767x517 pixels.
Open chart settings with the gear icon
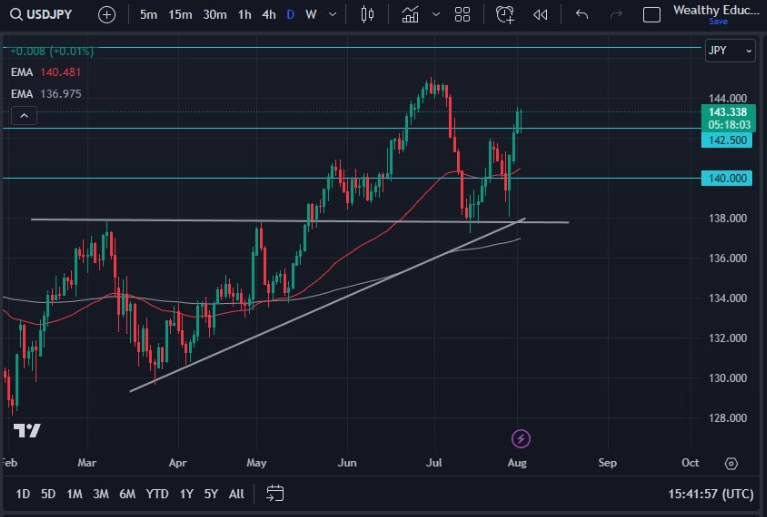pos(731,463)
